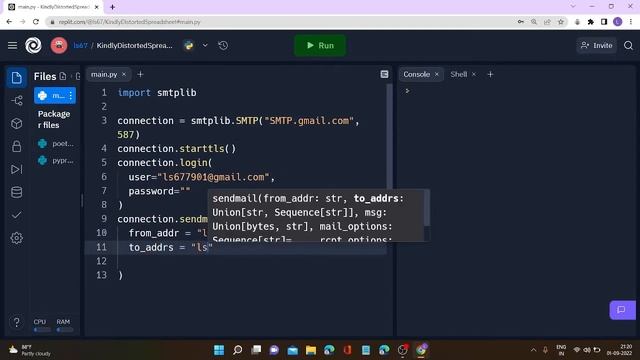The width and height of the screenshot is (640, 360).
Task: Open the chat bubble button
Action: pos(622,310)
